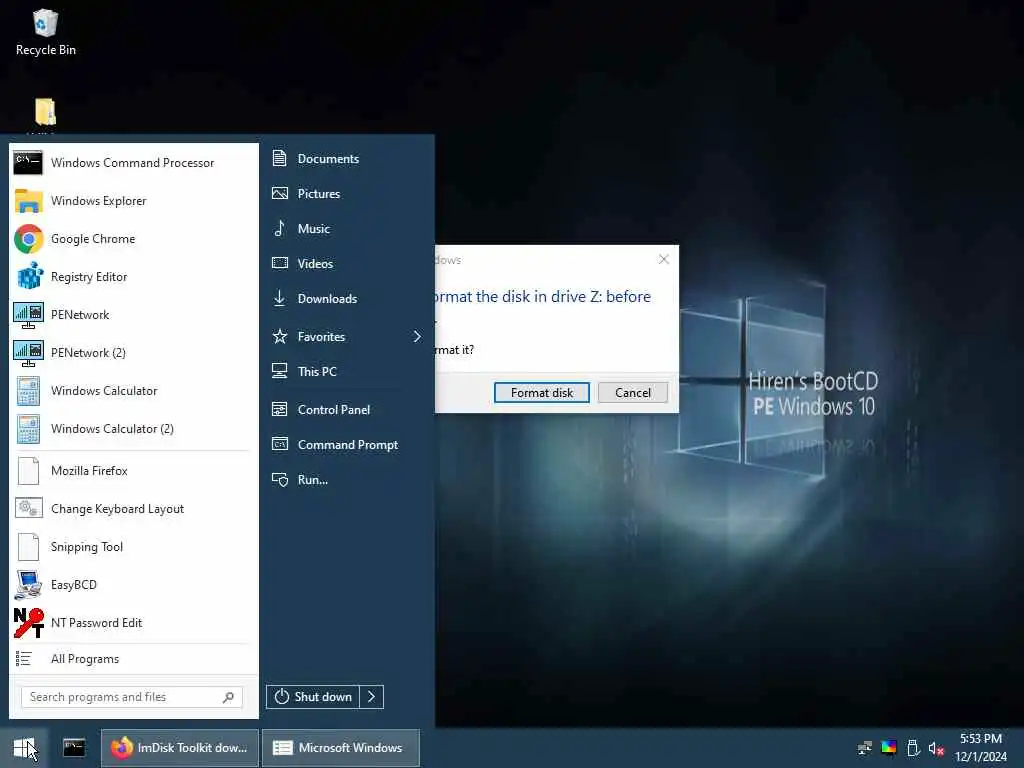This screenshot has width=1024, height=768.
Task: Expand Favorites submenu arrow
Action: point(417,336)
